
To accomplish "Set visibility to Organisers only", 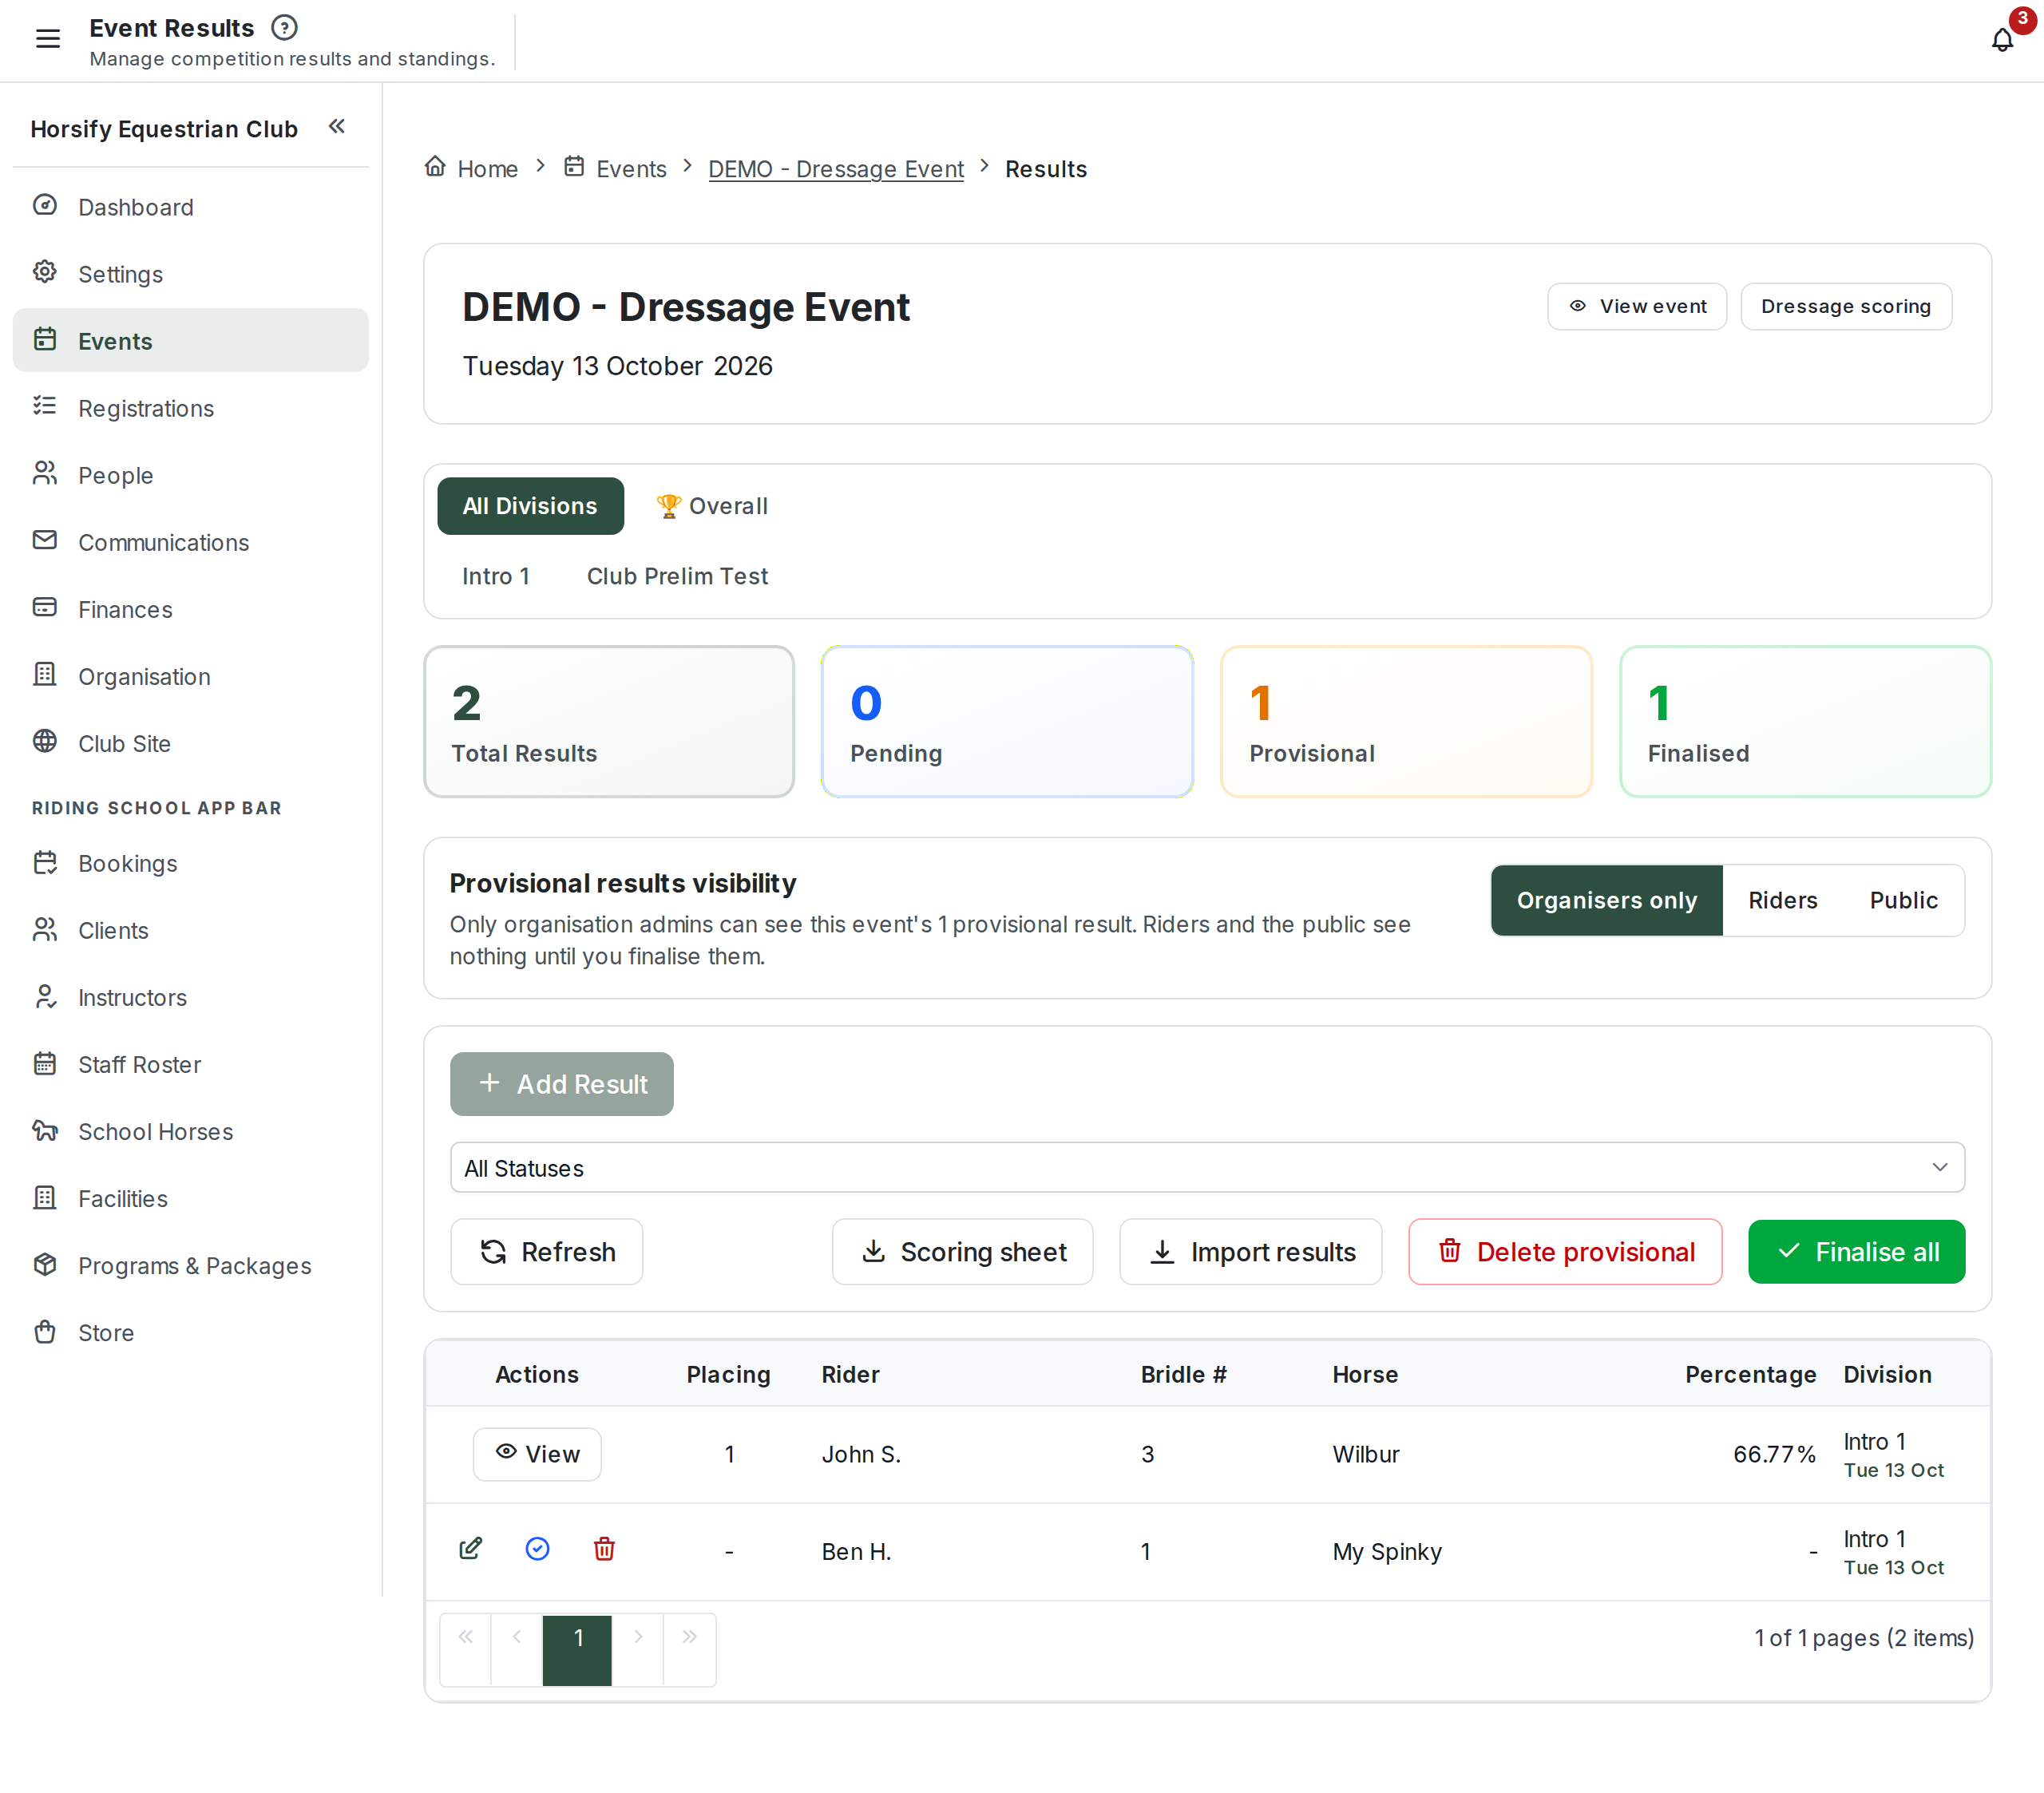I will click(x=1606, y=900).
